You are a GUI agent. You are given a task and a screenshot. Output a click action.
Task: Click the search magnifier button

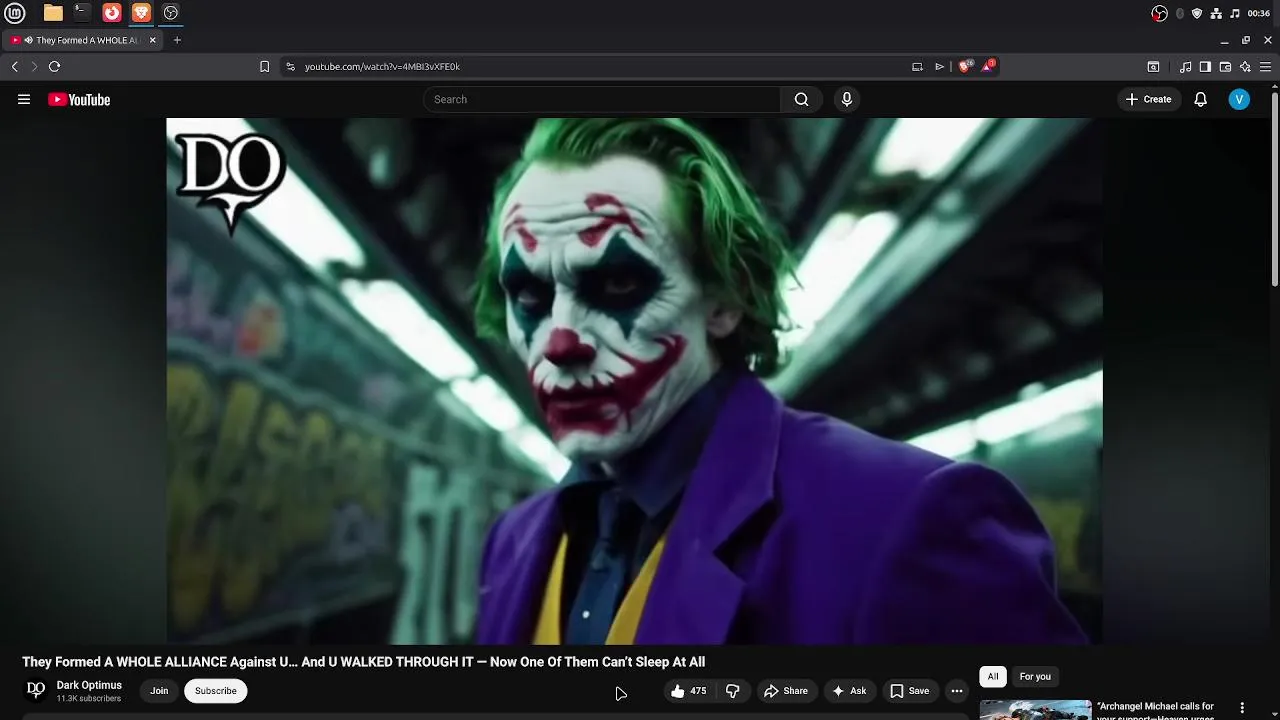801,99
